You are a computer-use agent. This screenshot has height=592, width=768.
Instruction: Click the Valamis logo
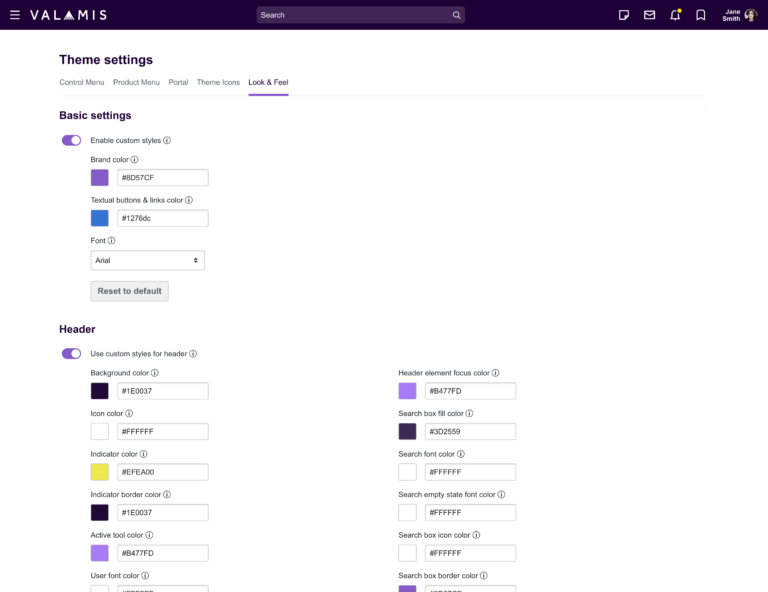(x=68, y=15)
